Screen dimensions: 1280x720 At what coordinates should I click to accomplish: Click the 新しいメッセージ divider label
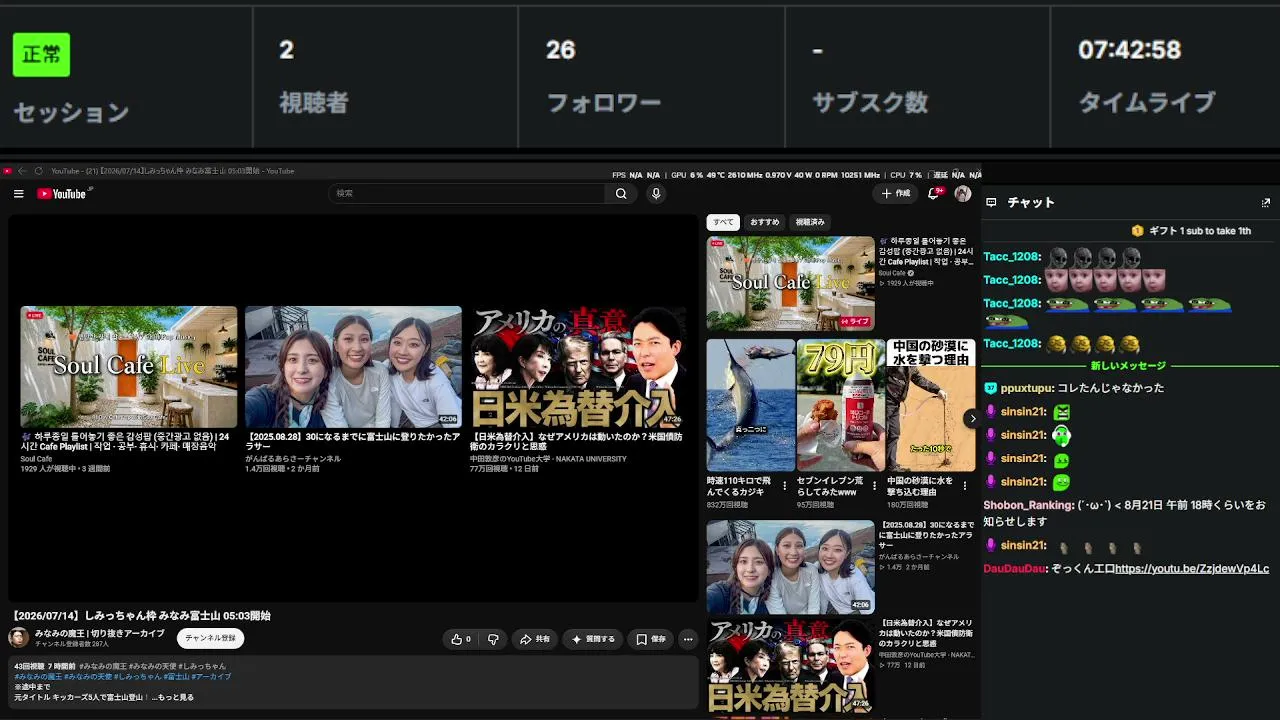[1128, 366]
